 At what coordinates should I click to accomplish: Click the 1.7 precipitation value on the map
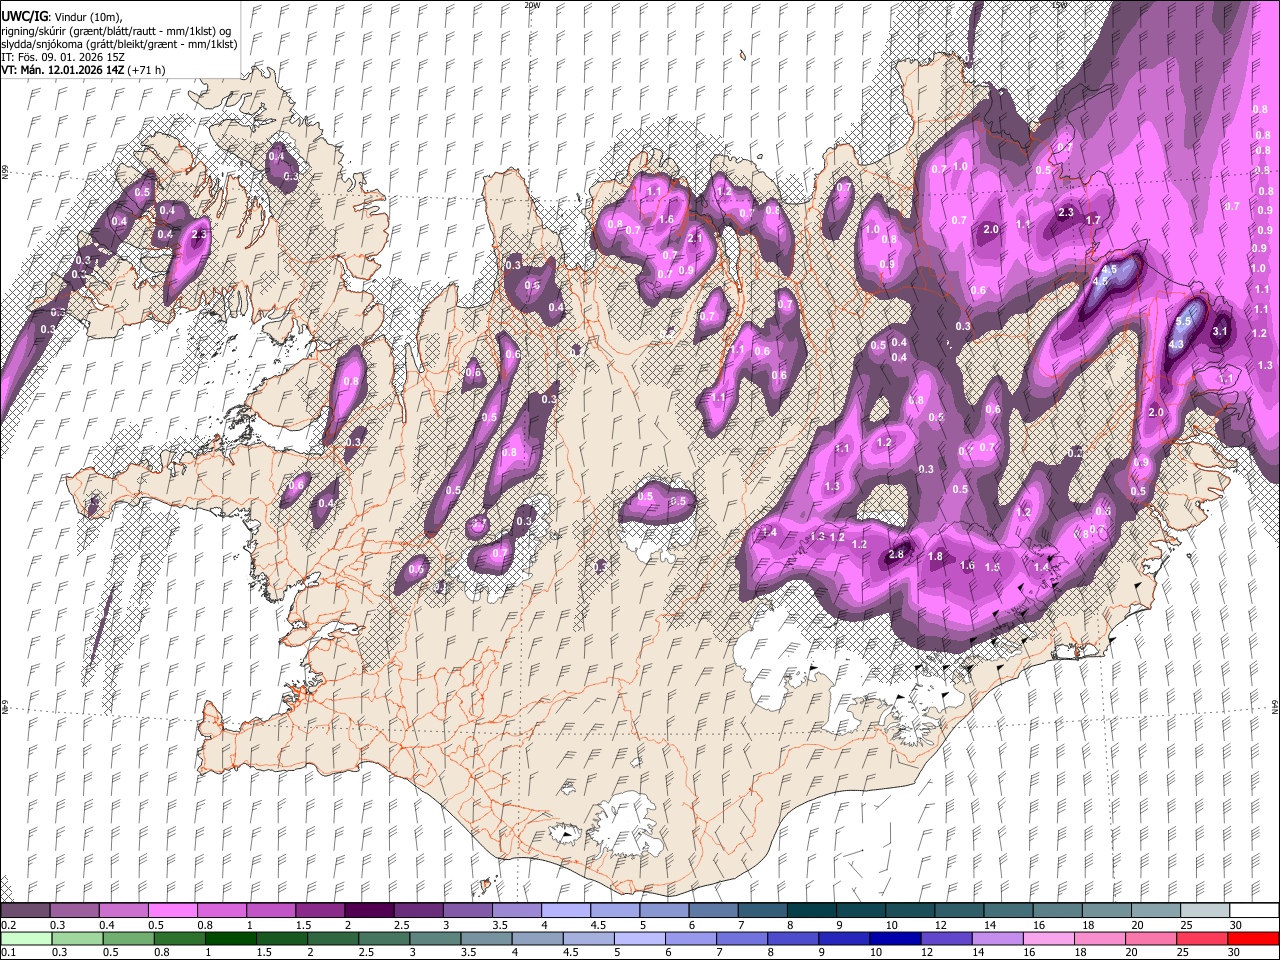point(1093,220)
